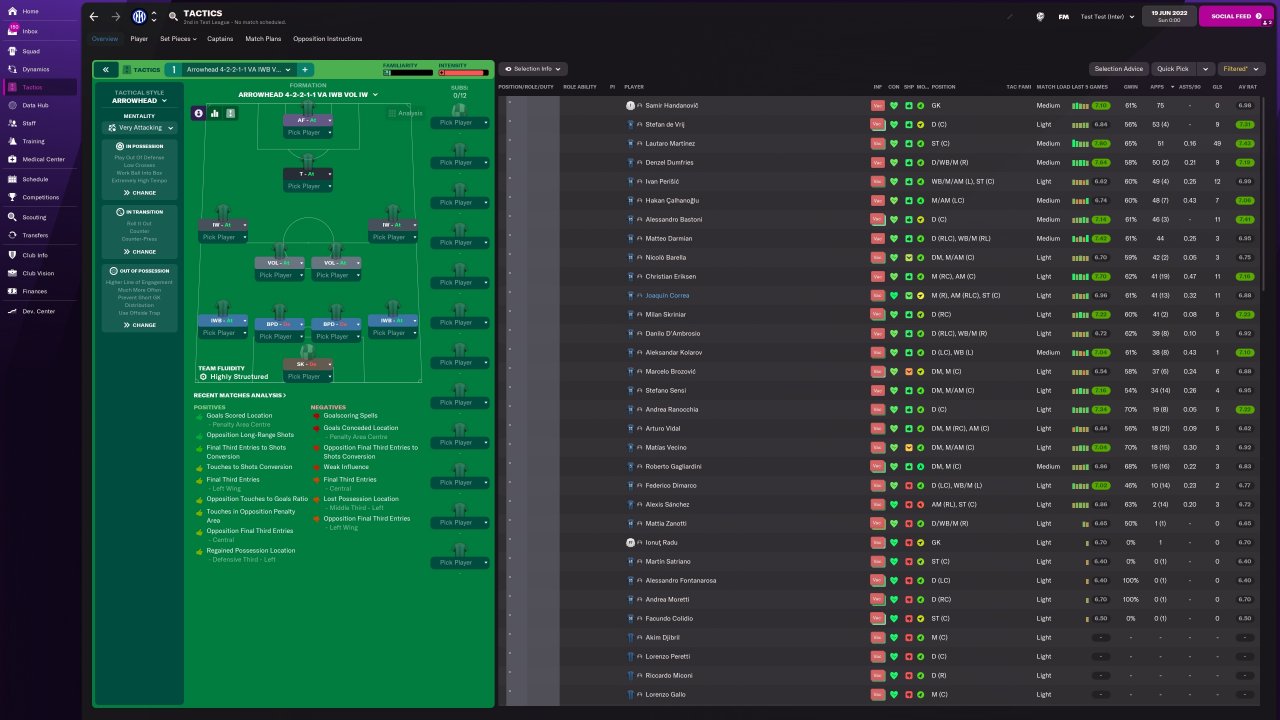Open the Opposition Instructions tab
The height and width of the screenshot is (720, 1280).
point(328,39)
